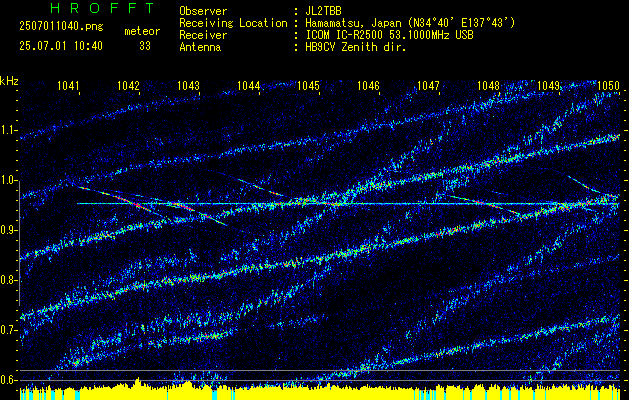The image size is (629, 400).
Task: Click the Receiver label
Action: pyautogui.click(x=203, y=35)
